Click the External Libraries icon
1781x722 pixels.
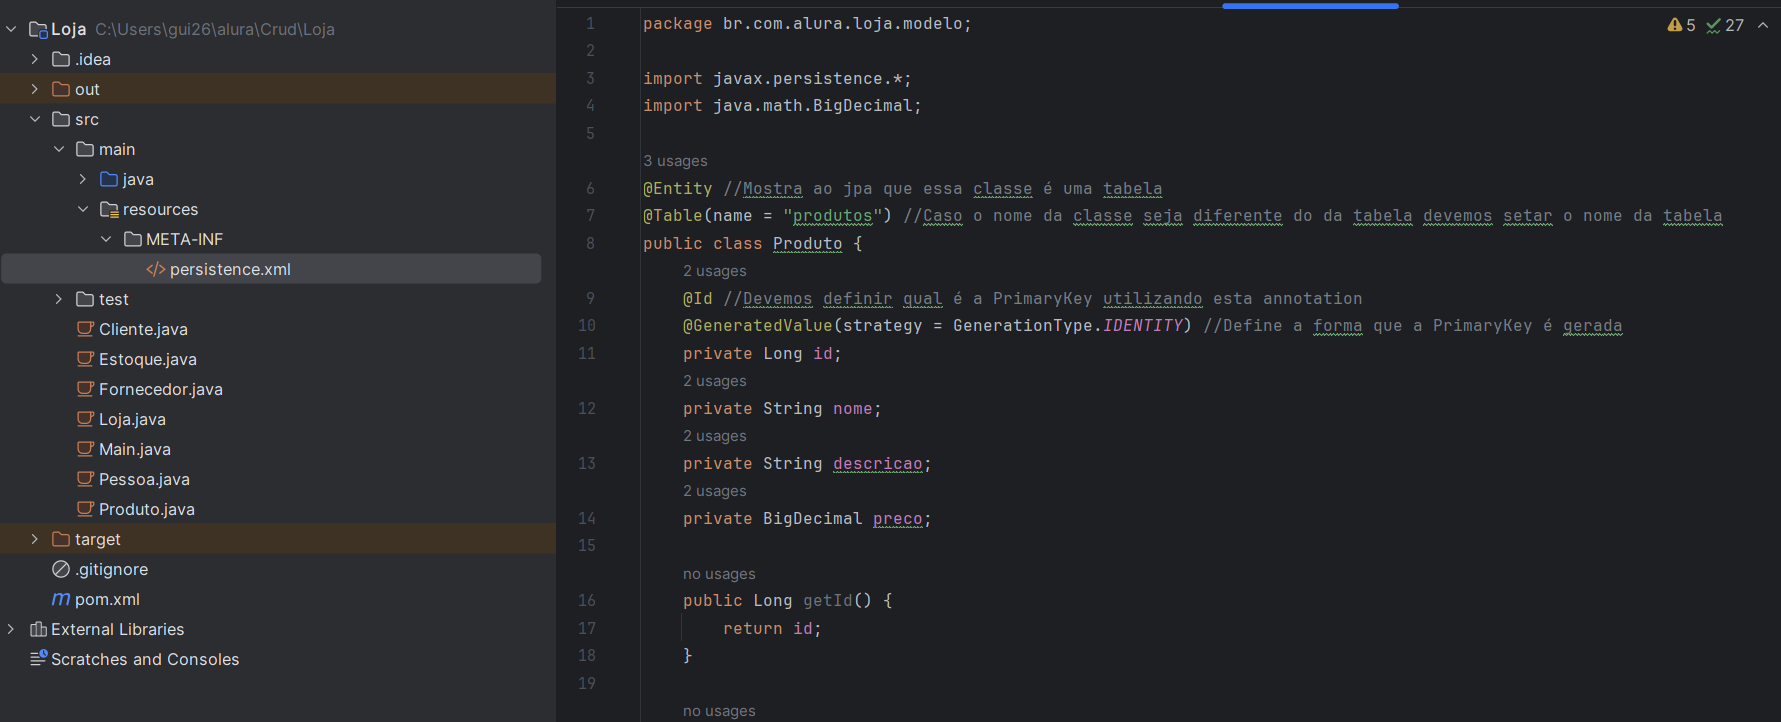pos(38,629)
